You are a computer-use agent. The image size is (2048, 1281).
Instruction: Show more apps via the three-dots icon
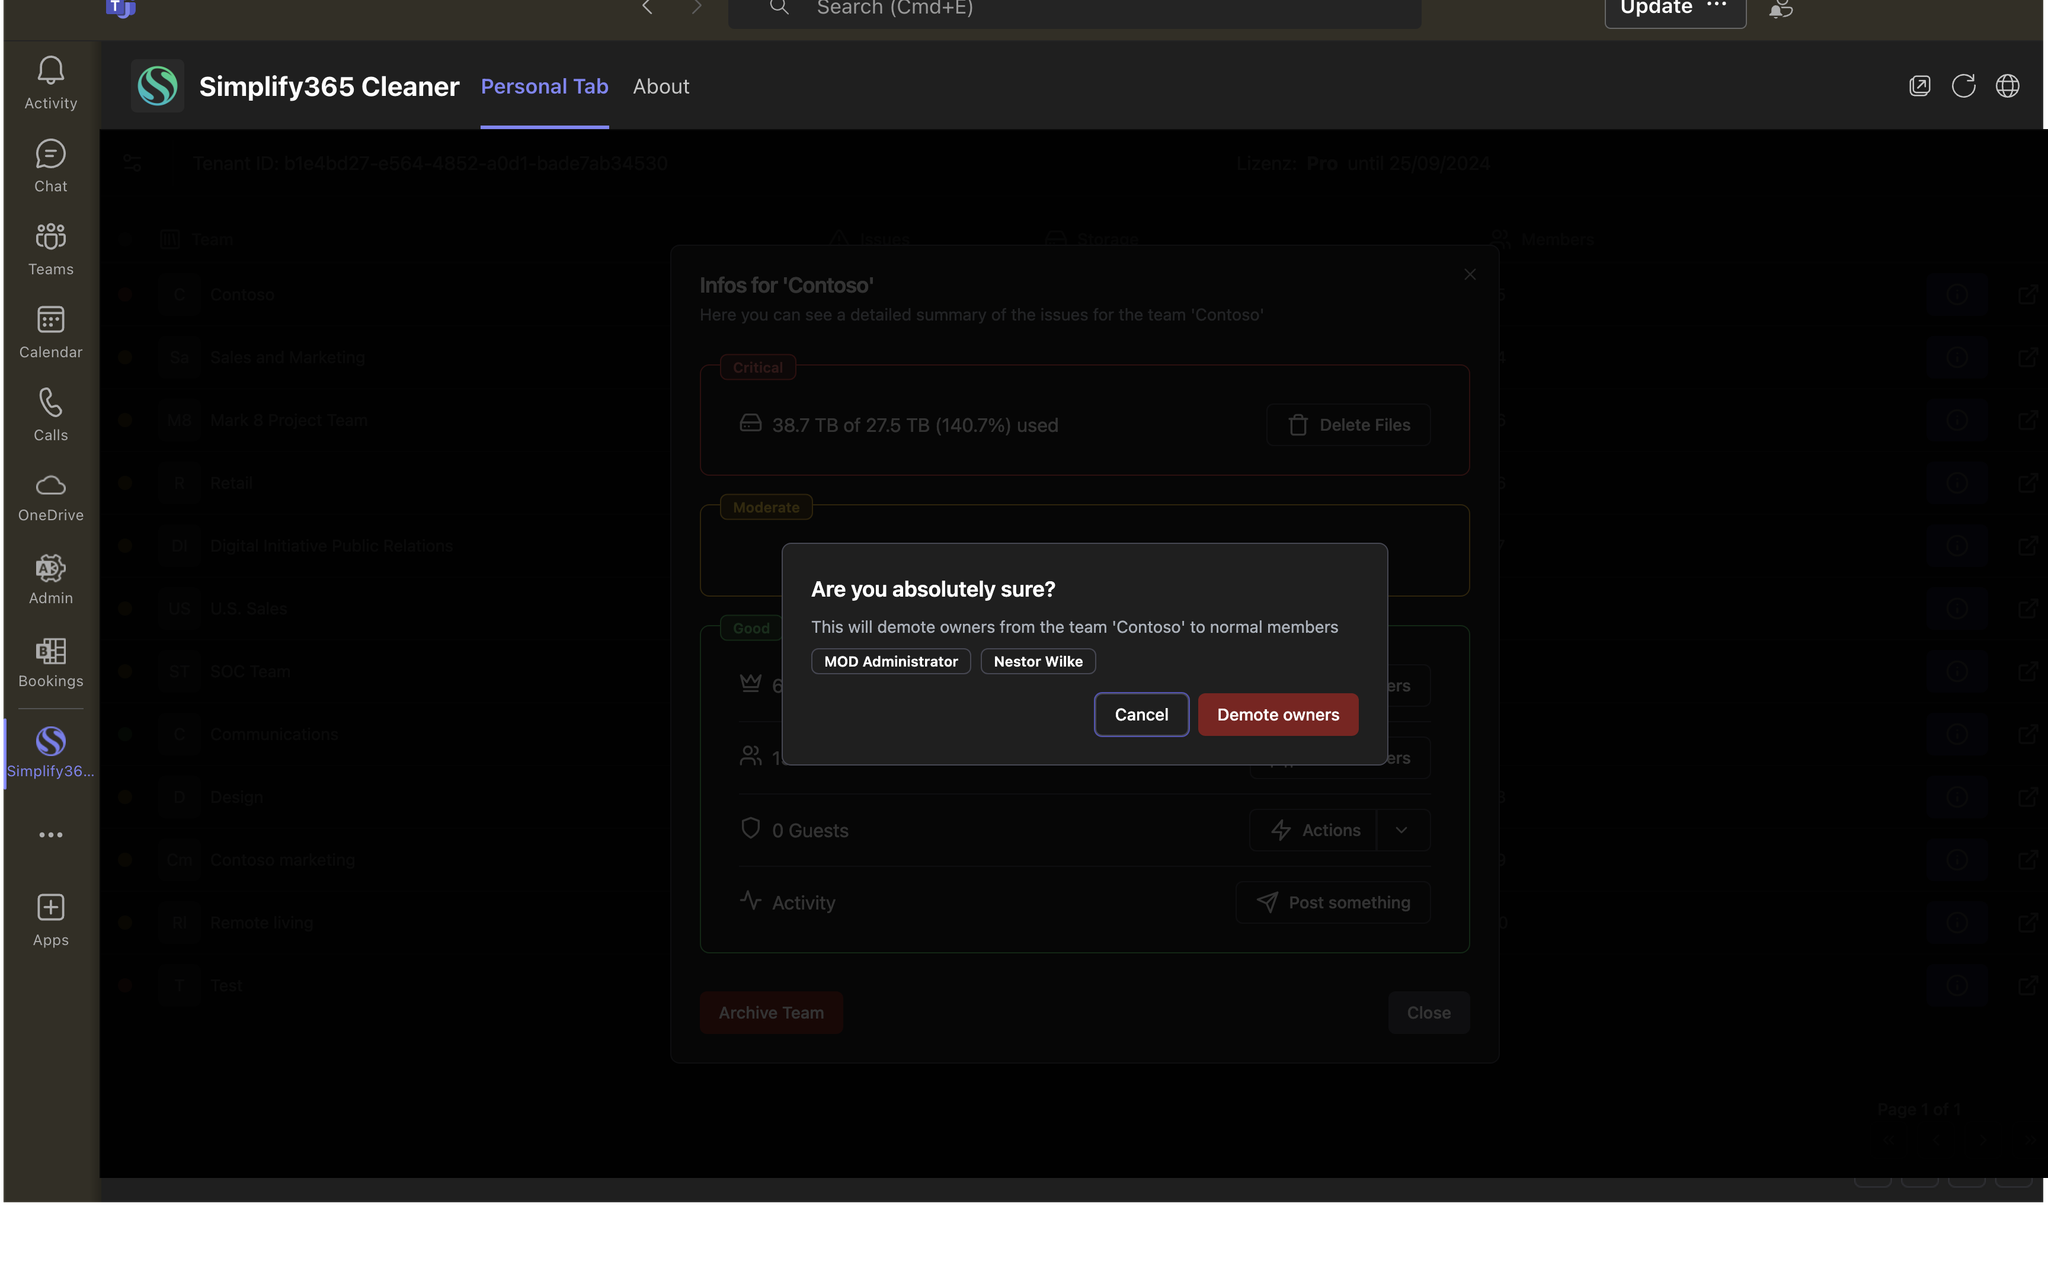point(51,835)
